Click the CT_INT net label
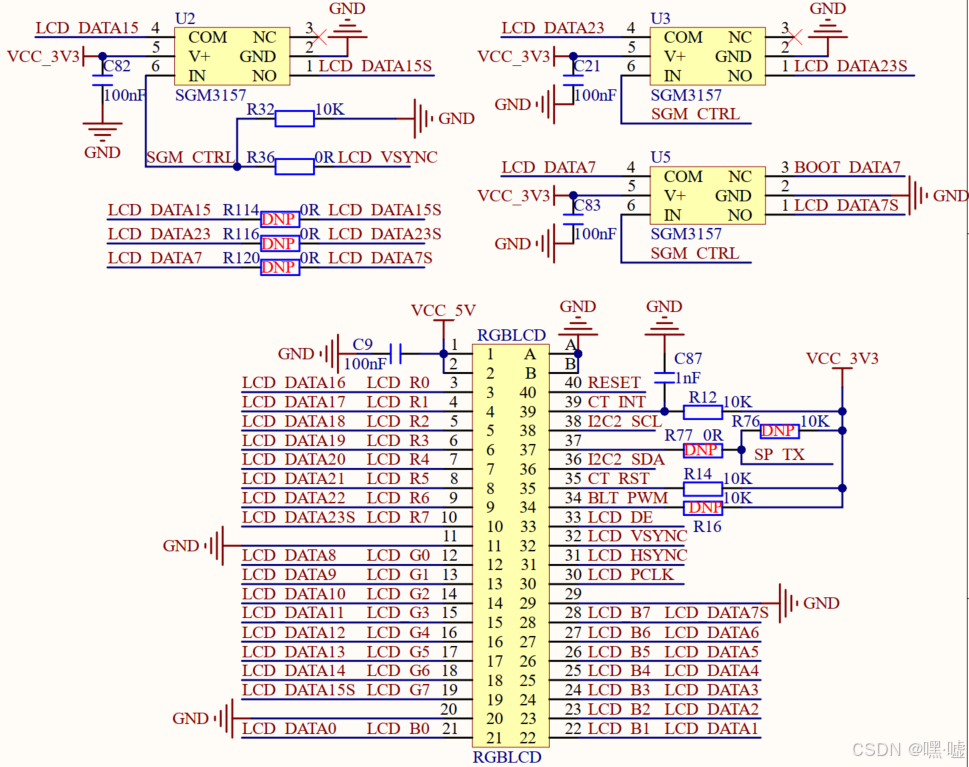Image resolution: width=969 pixels, height=767 pixels. [616, 402]
